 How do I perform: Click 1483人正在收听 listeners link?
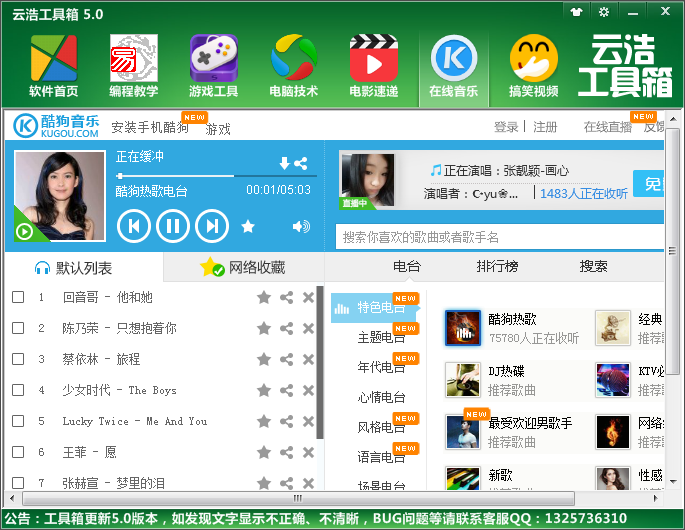pyautogui.click(x=584, y=194)
